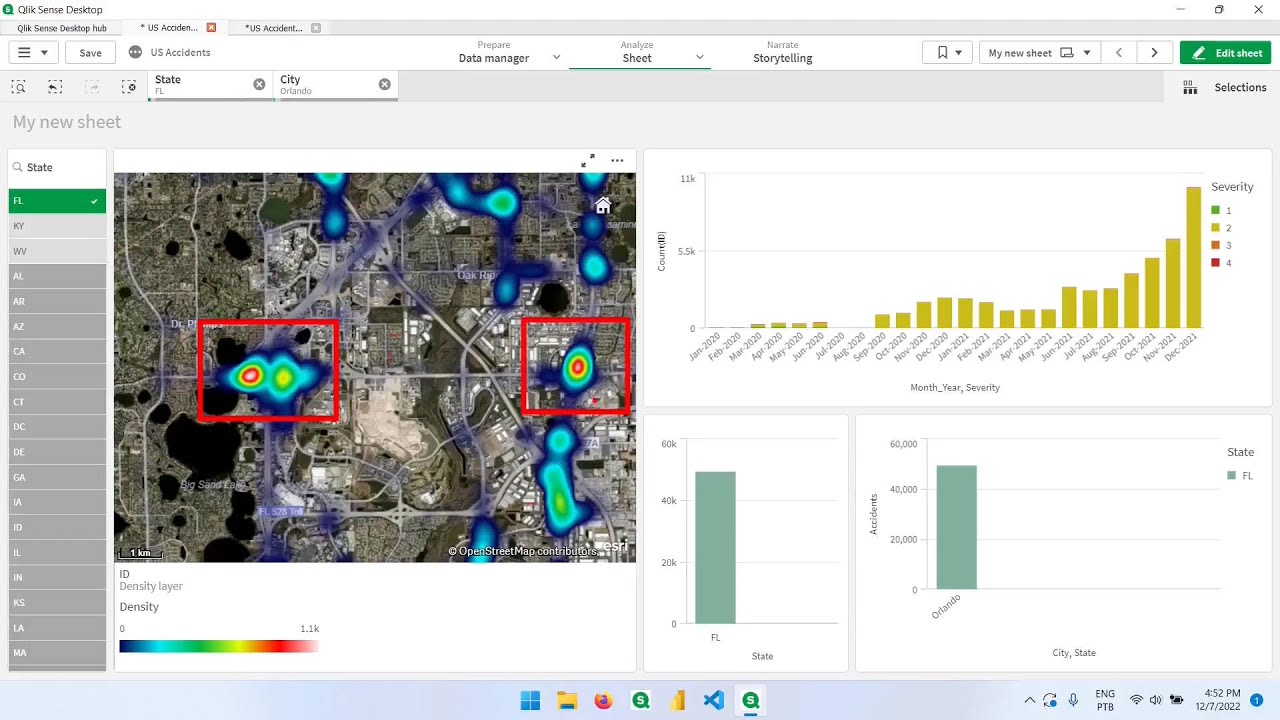Open File Explorer from the taskbar
The width and height of the screenshot is (1280, 720).
[x=567, y=700]
